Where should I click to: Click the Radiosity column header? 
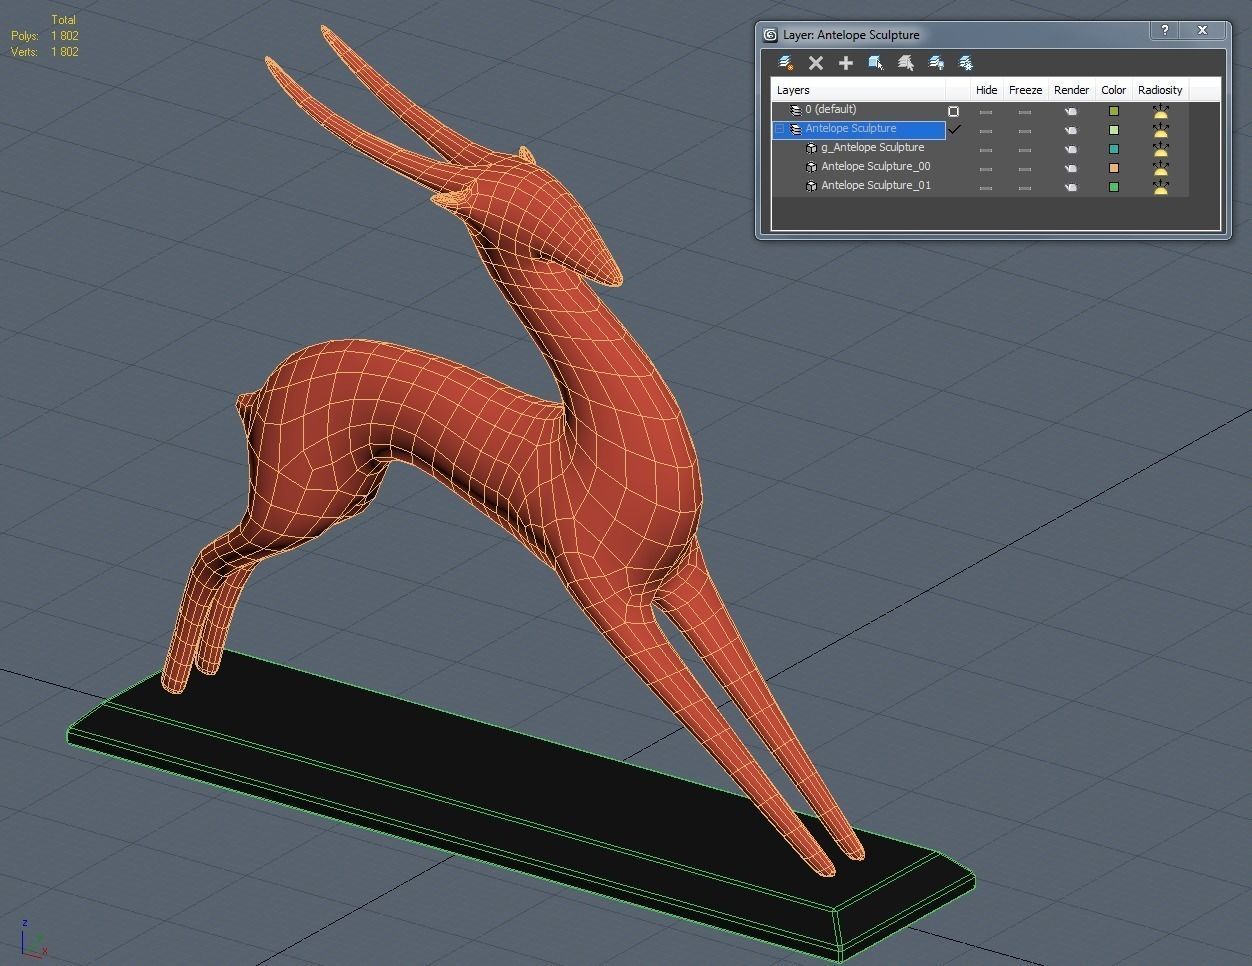tap(1160, 90)
